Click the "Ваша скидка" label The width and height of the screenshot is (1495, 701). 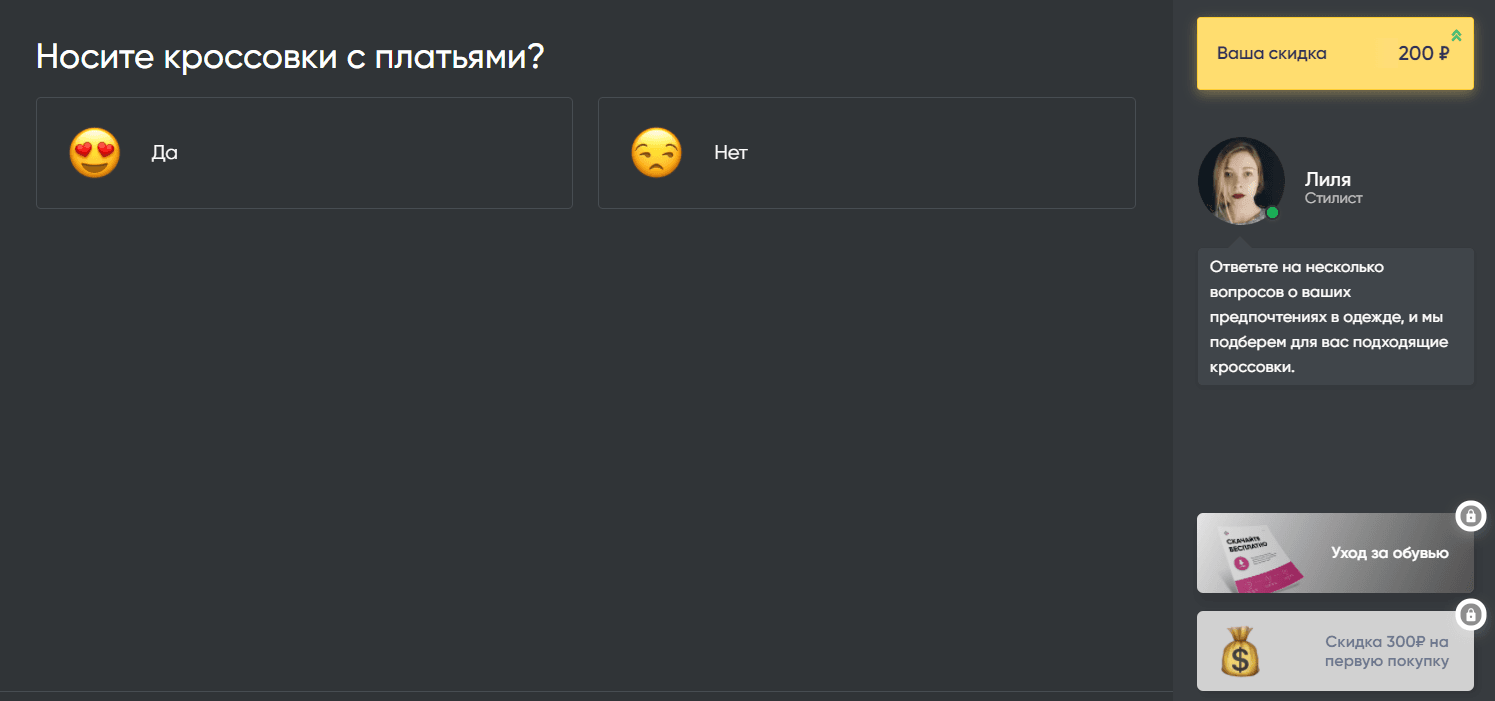[1271, 54]
